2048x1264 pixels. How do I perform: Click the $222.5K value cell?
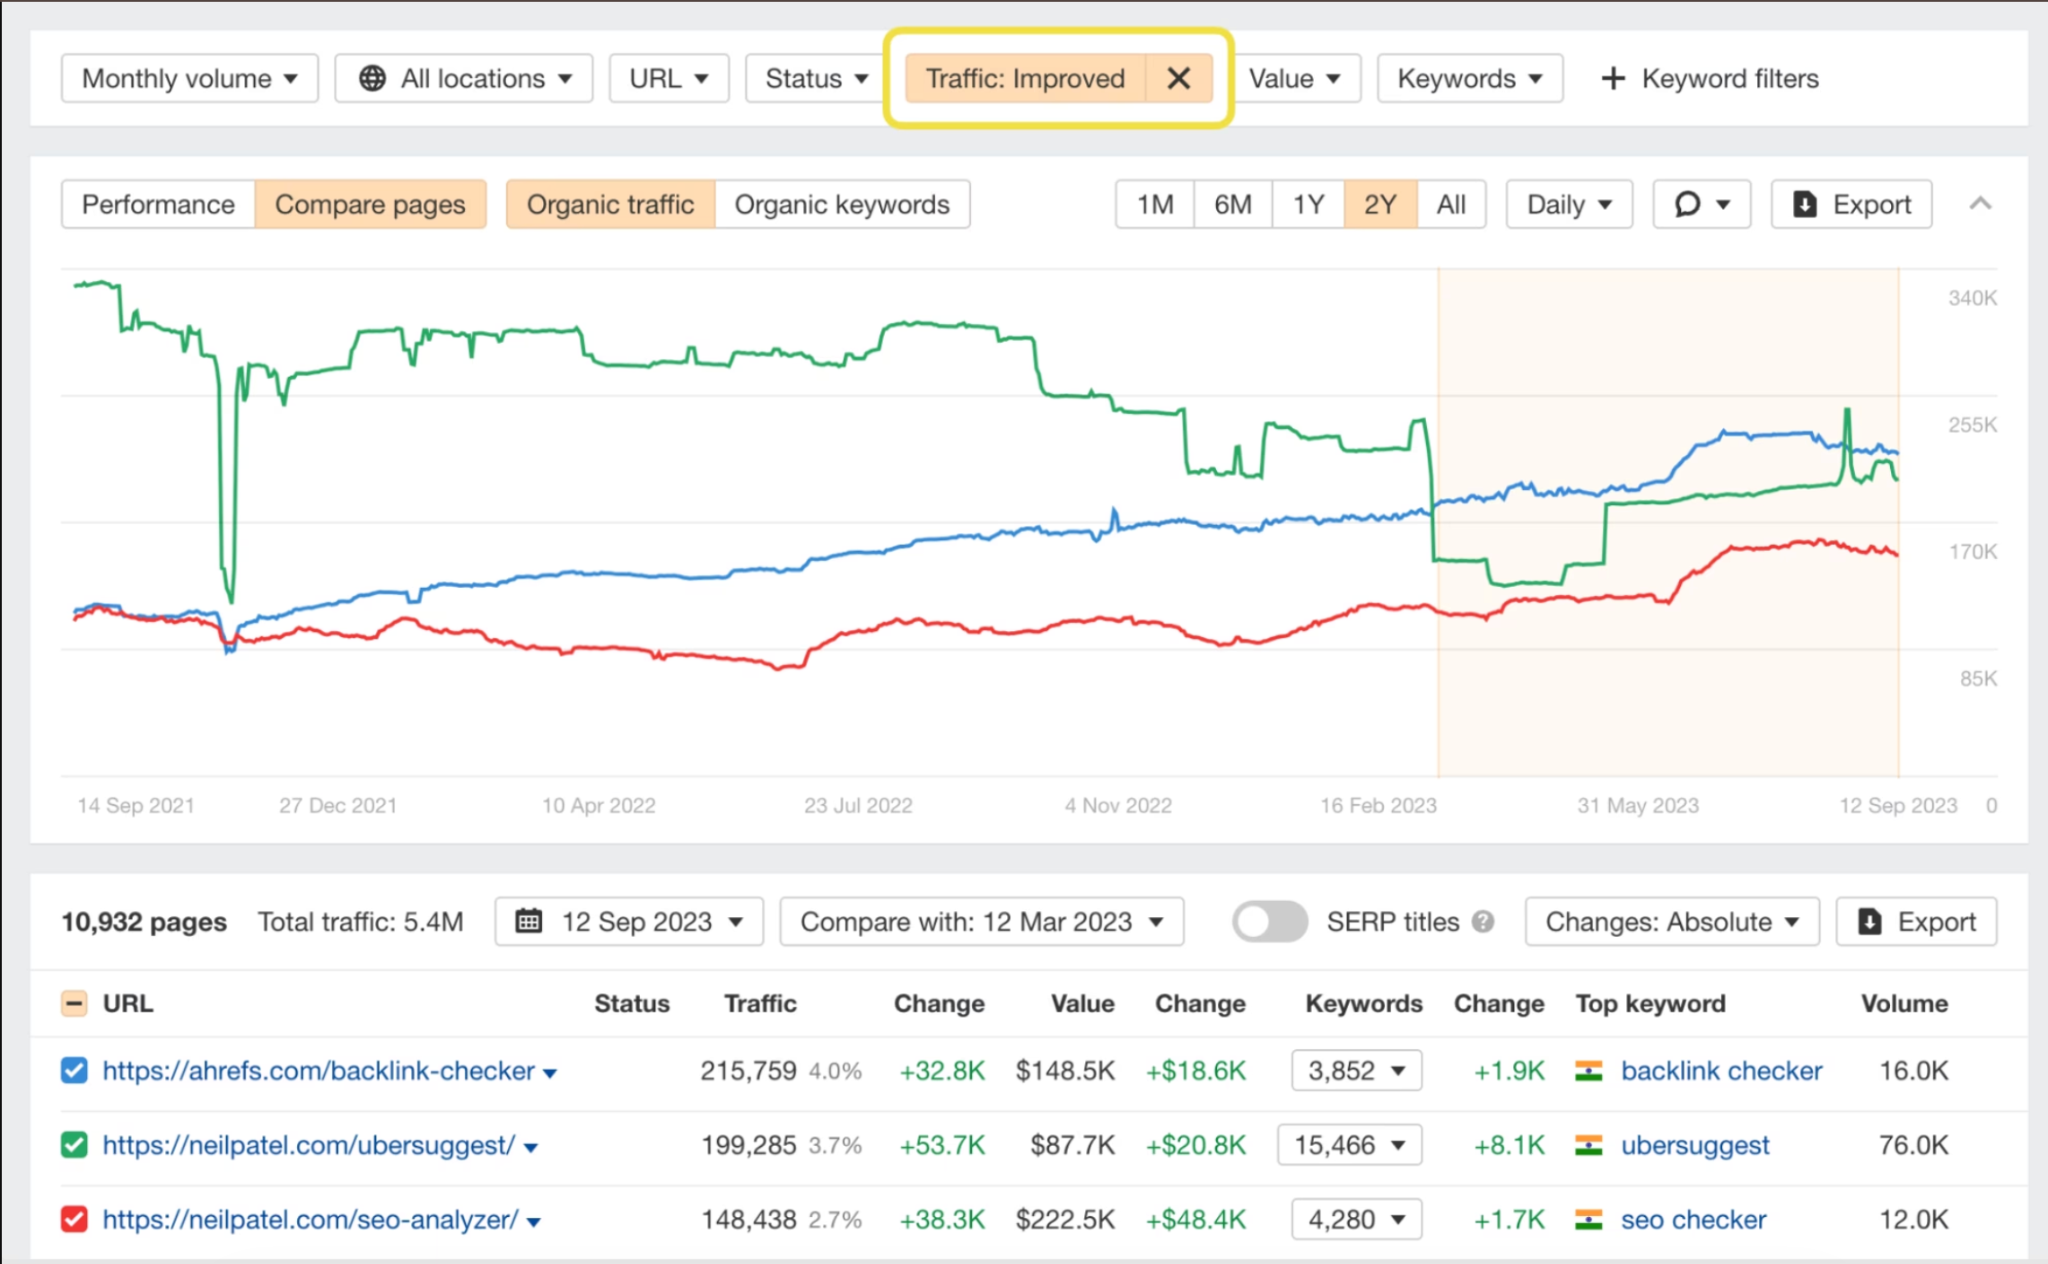pyautogui.click(x=1065, y=1220)
